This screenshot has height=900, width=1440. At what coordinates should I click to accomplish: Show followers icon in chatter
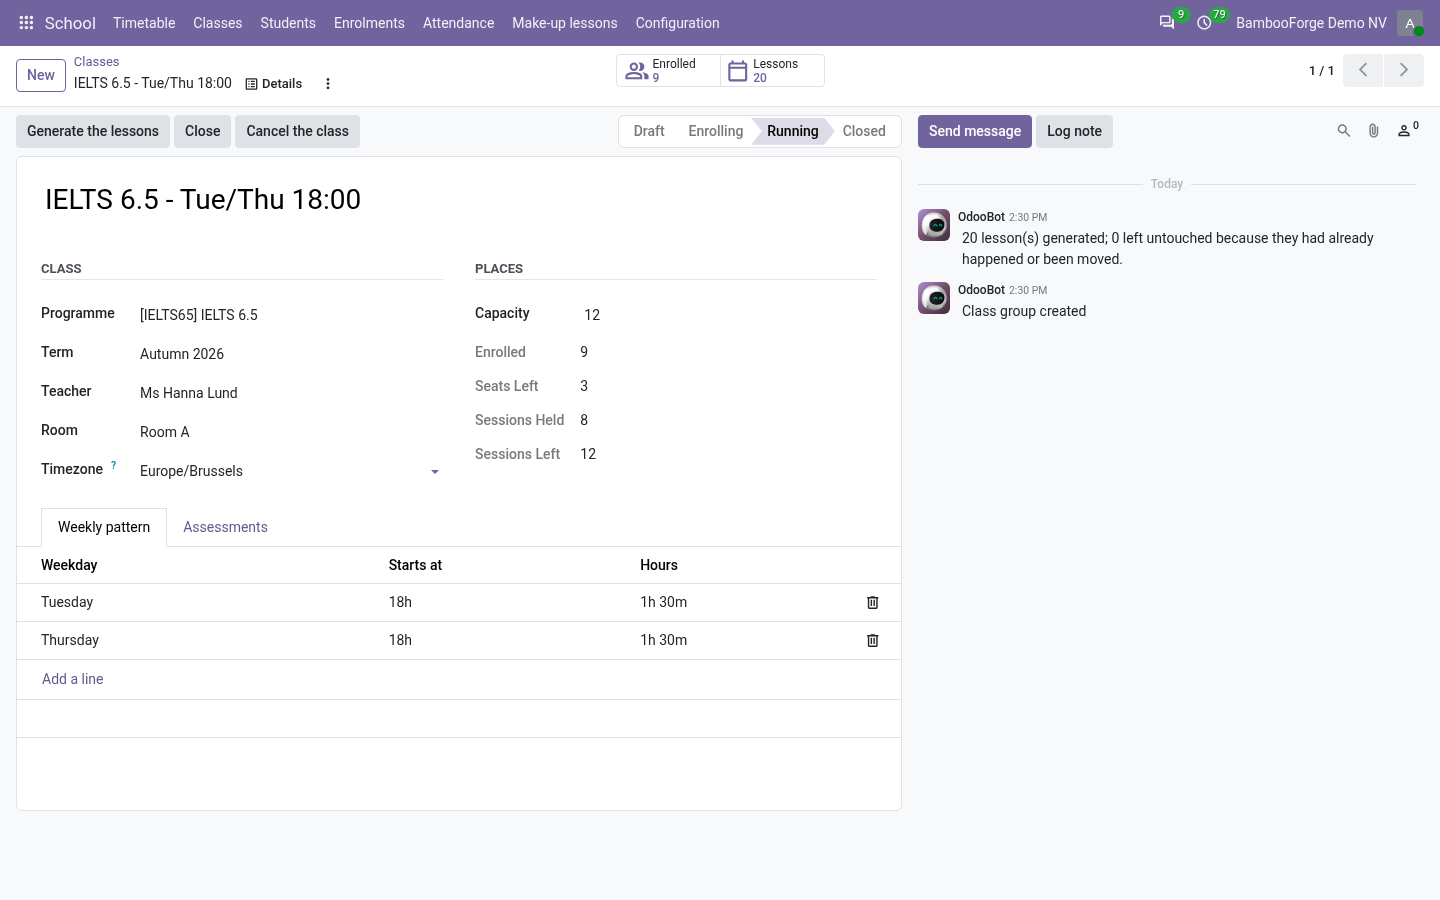point(1407,130)
